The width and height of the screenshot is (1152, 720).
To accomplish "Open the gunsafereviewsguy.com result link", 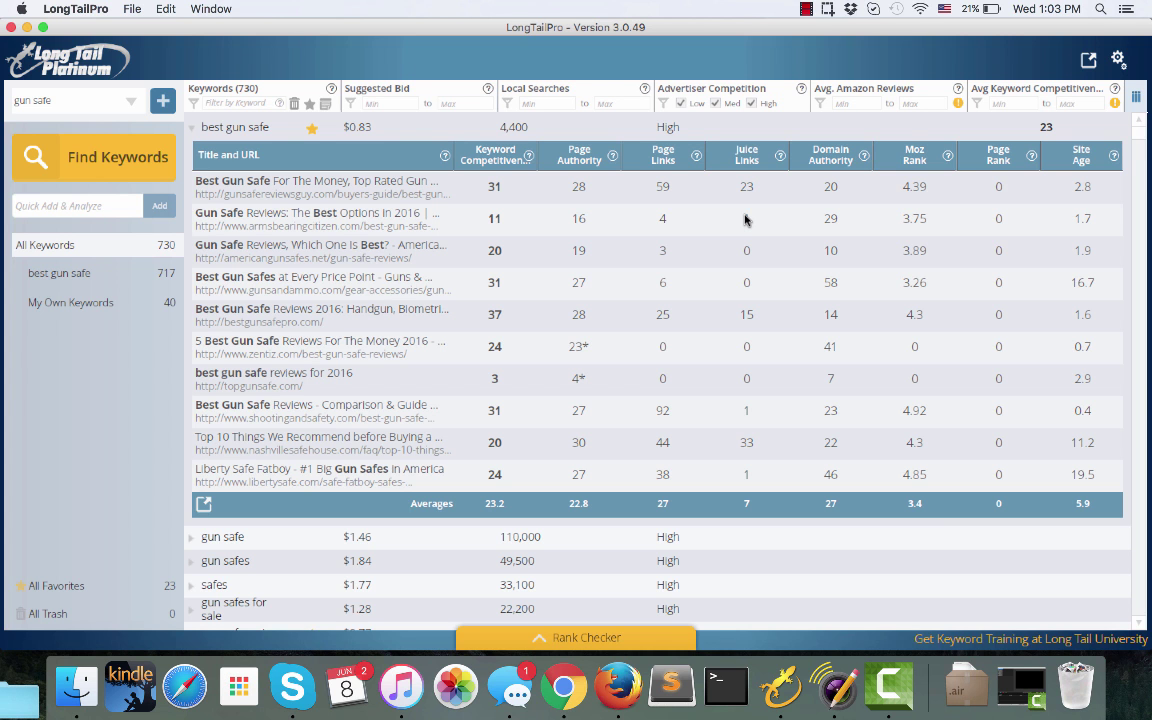I will click(323, 195).
